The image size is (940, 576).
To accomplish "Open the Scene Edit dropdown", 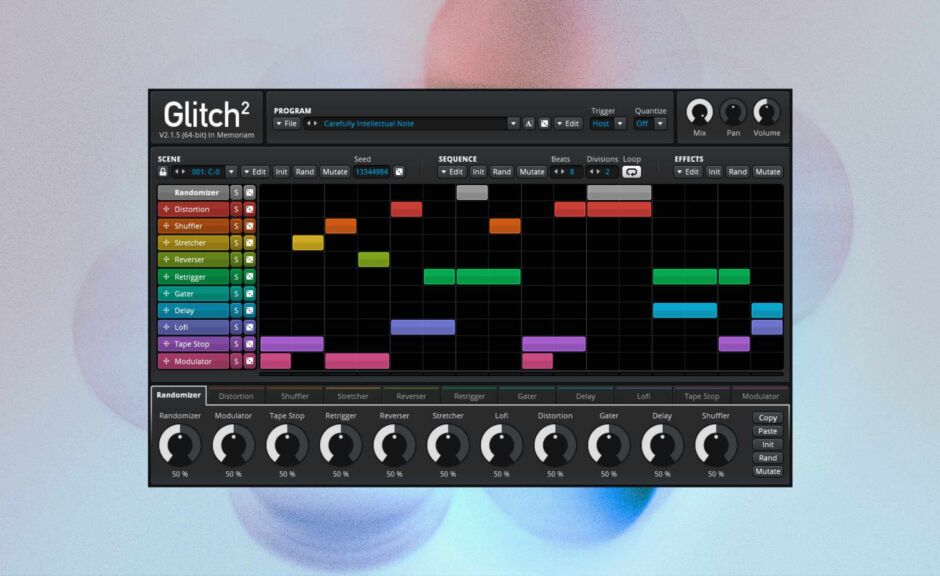I will (x=255, y=172).
